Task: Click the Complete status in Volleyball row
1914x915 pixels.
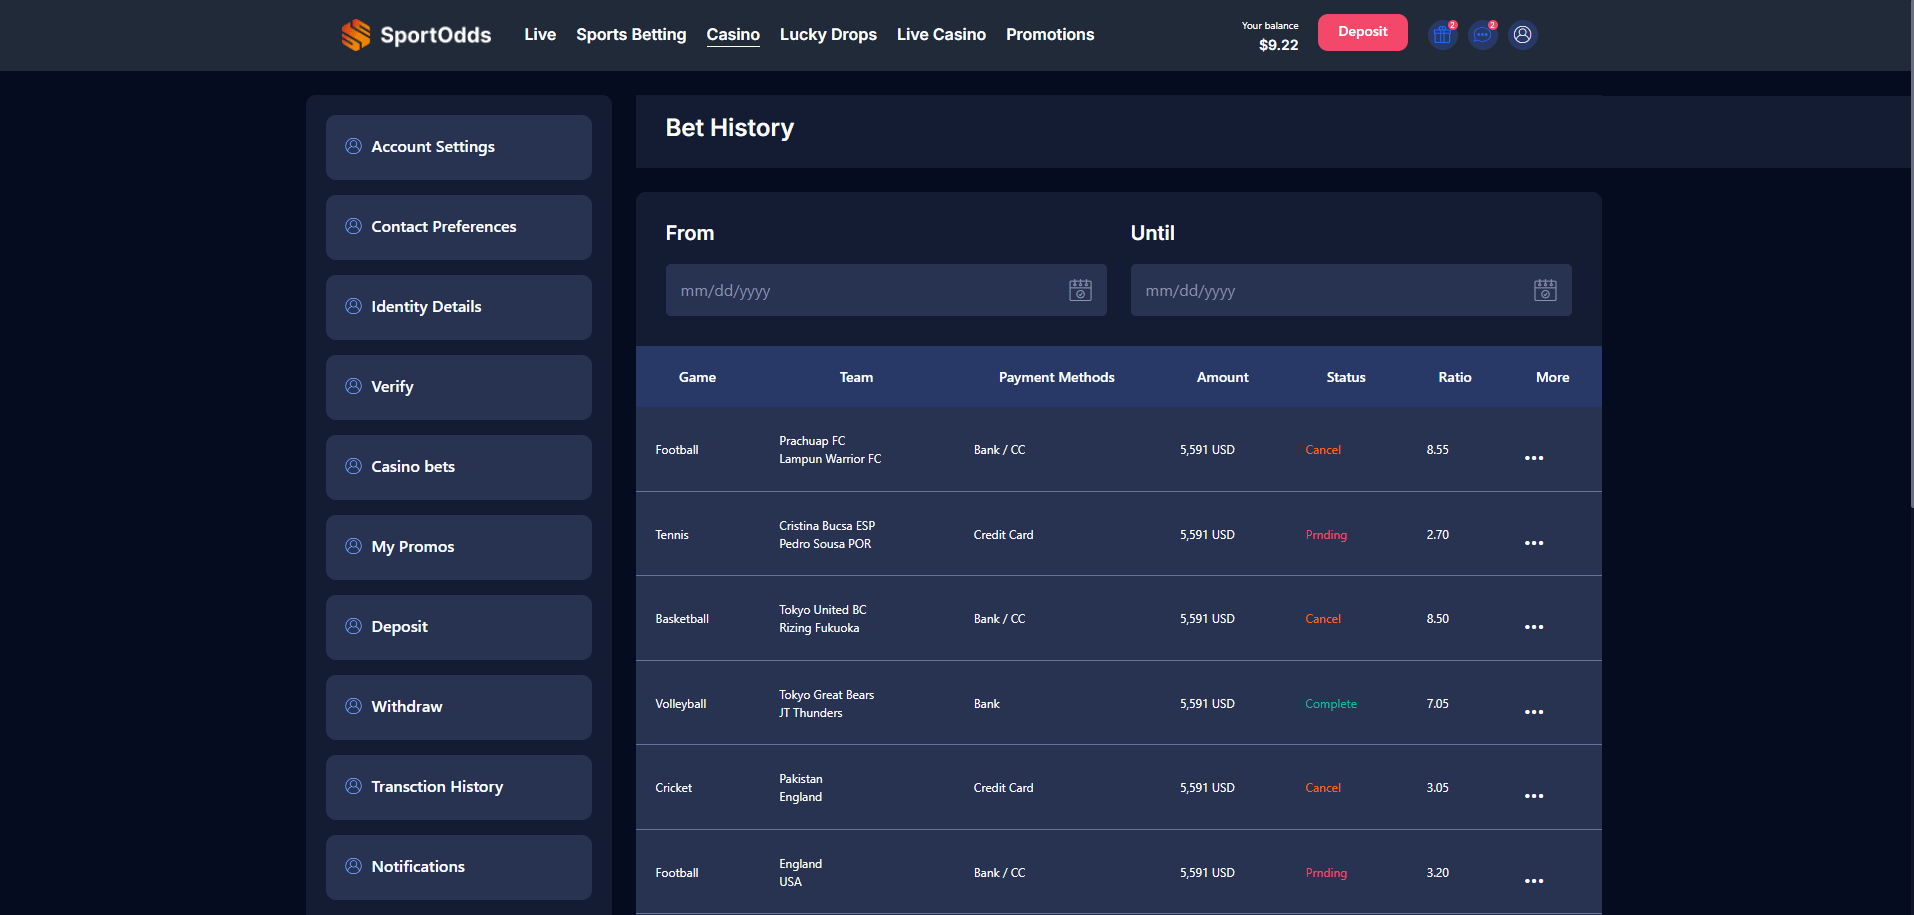Action: 1331,704
